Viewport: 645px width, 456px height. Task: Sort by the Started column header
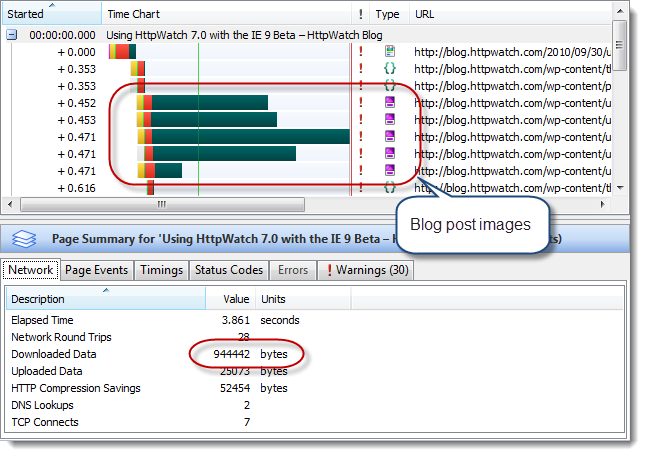click(52, 14)
